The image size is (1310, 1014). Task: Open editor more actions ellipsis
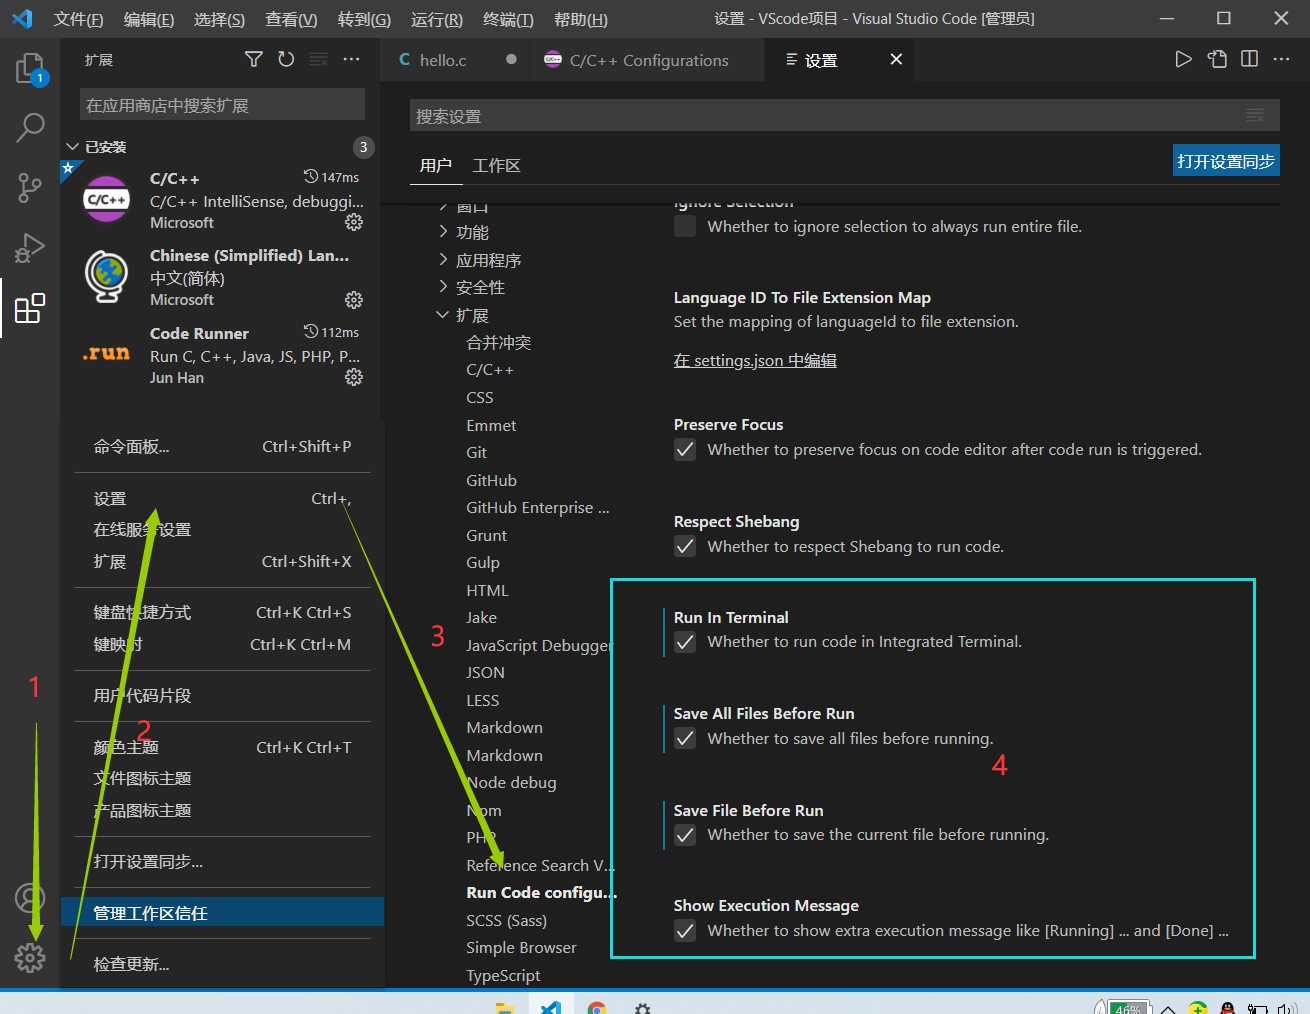coord(1281,60)
